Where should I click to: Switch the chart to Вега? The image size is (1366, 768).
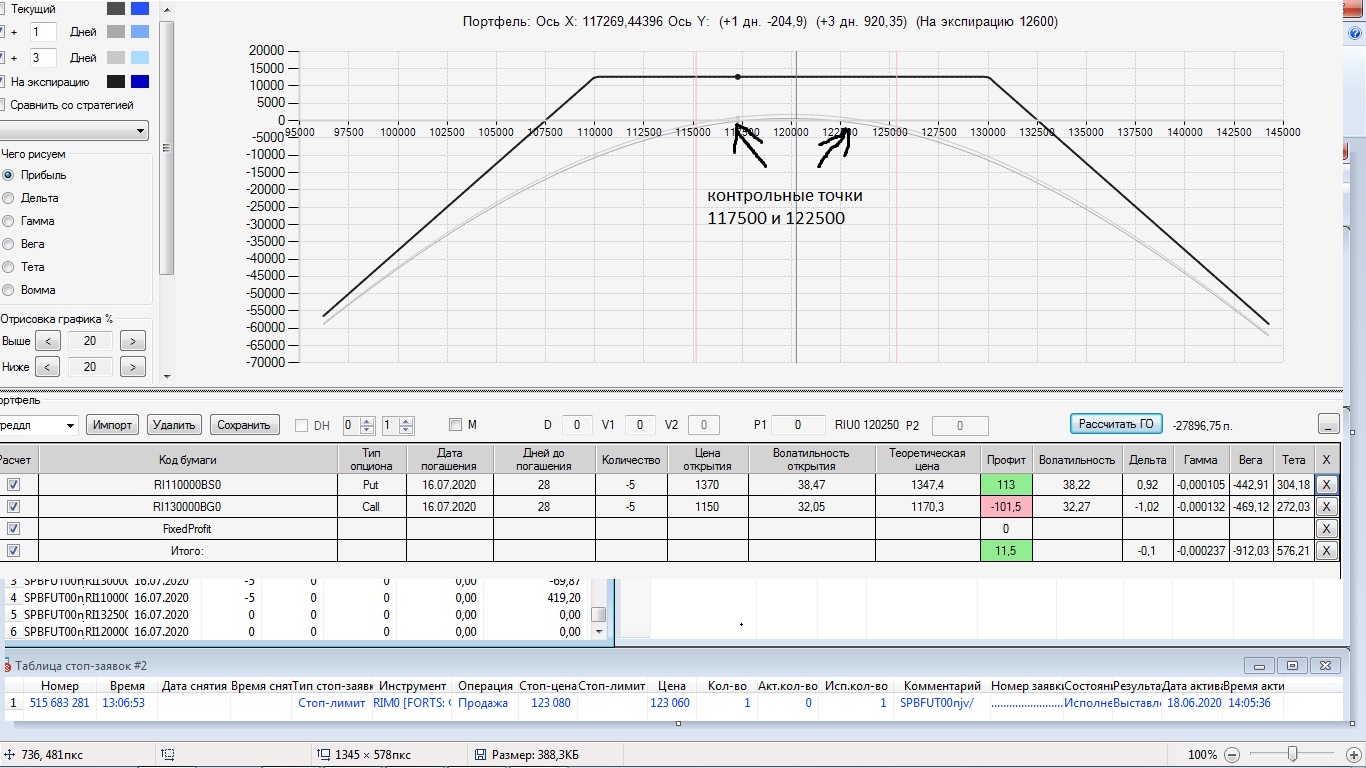point(9,244)
